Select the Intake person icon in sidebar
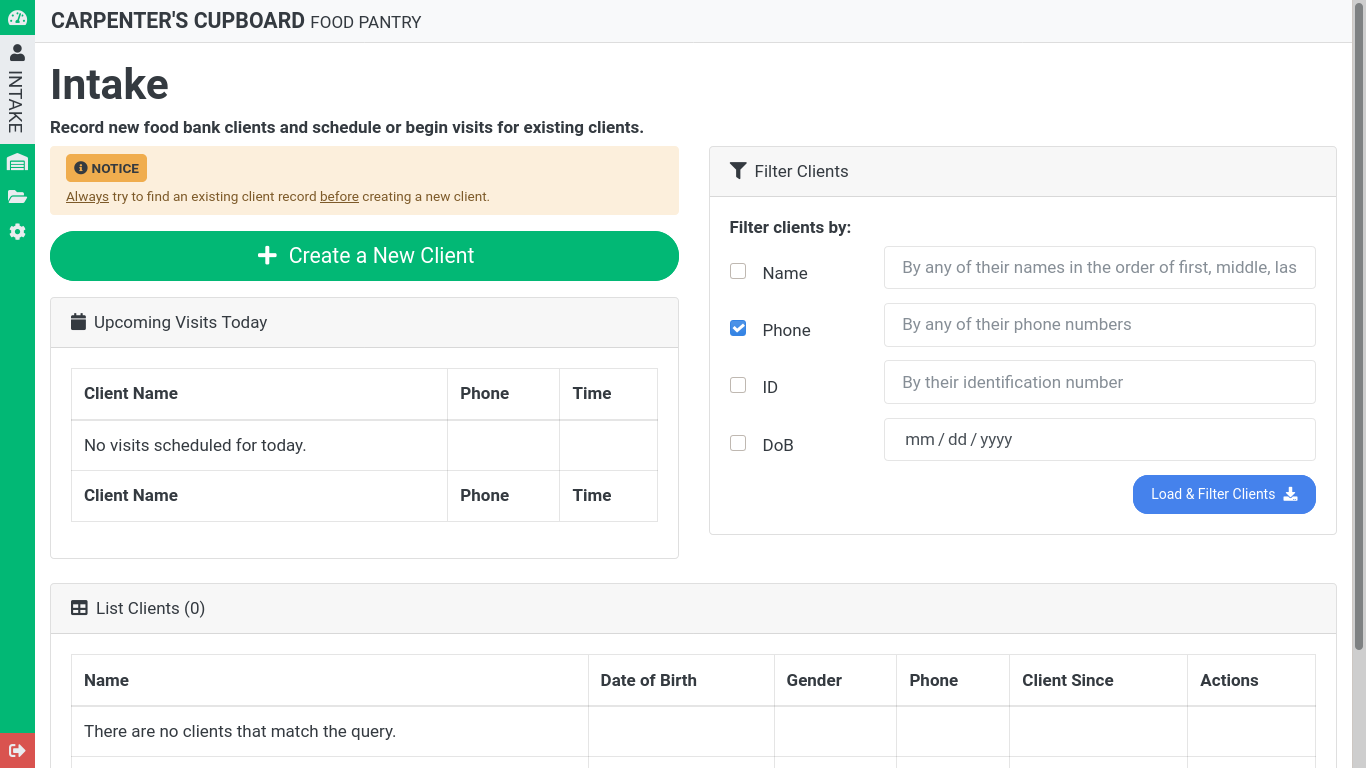The width and height of the screenshot is (1366, 768). pos(17,53)
